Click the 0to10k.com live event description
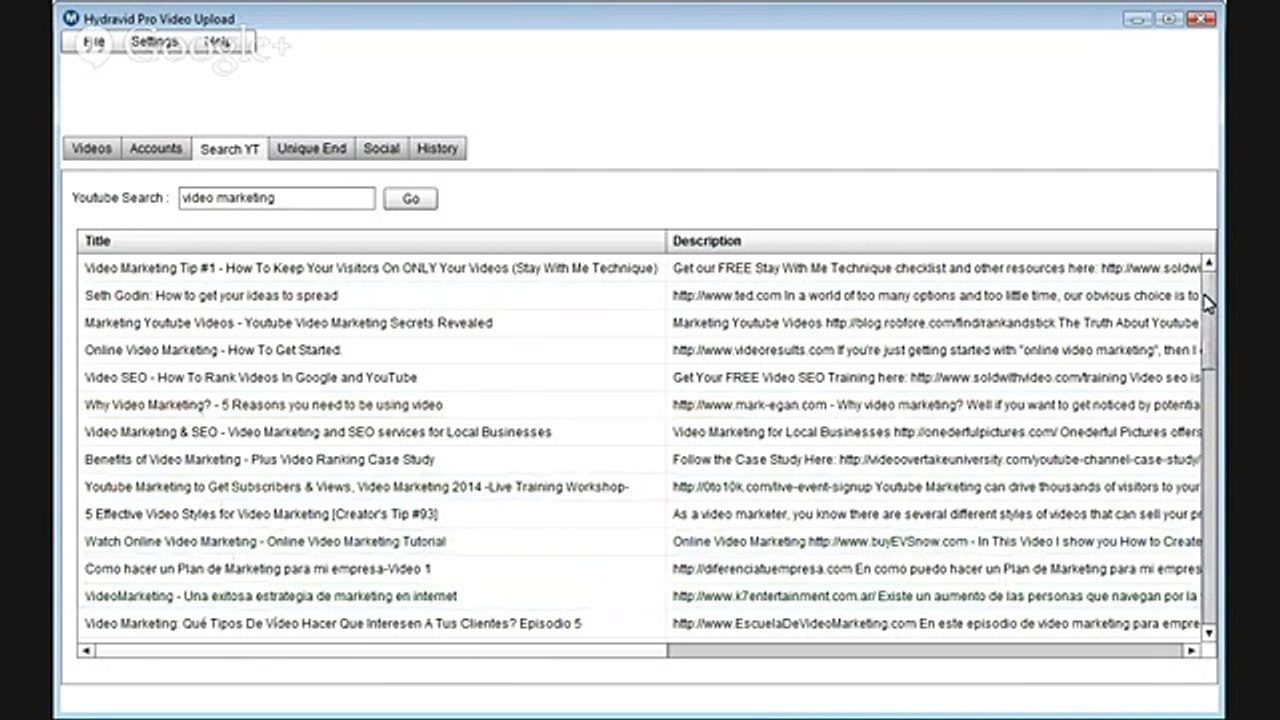This screenshot has height=720, width=1280. (x=934, y=487)
